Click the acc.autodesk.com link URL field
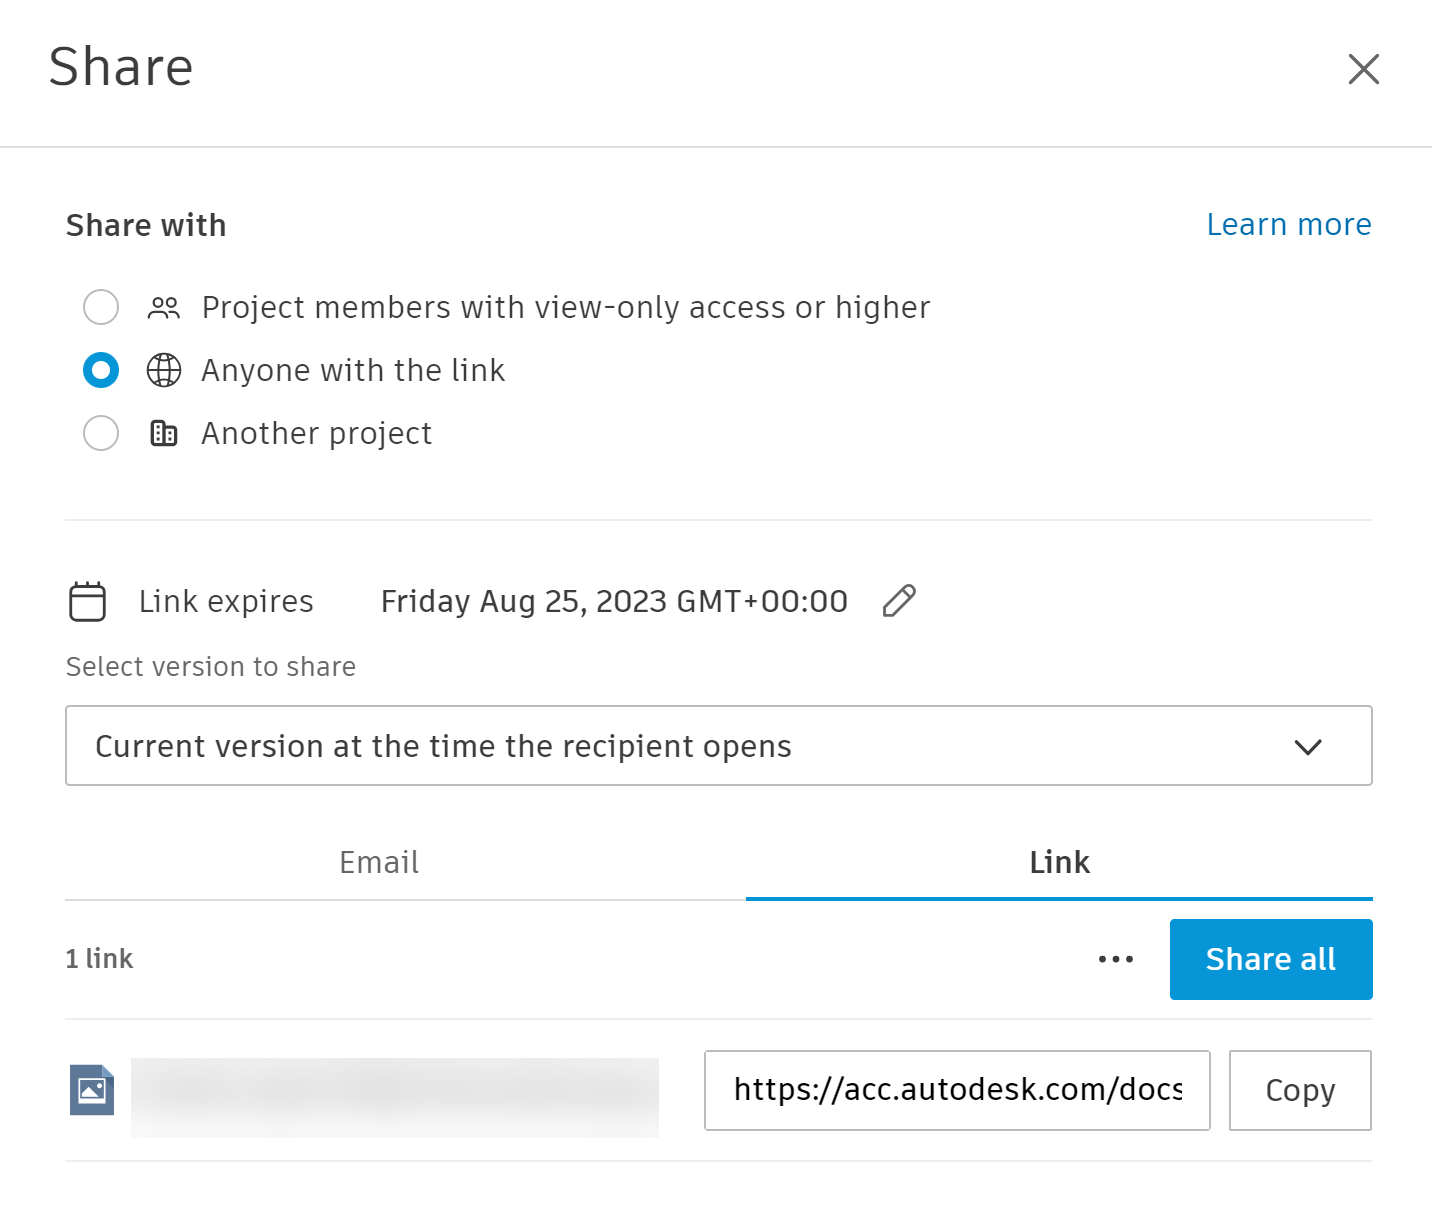Image resolution: width=1432 pixels, height=1221 pixels. point(956,1090)
